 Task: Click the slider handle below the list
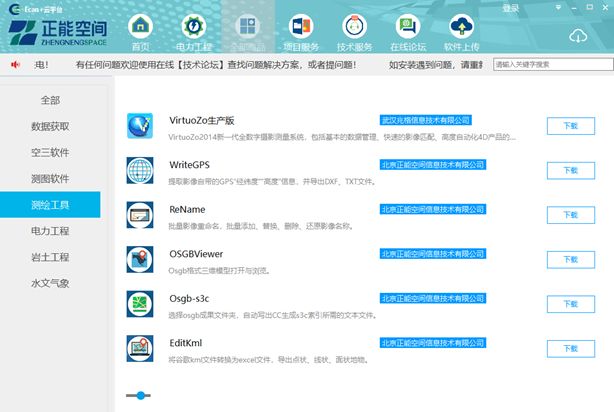click(141, 395)
